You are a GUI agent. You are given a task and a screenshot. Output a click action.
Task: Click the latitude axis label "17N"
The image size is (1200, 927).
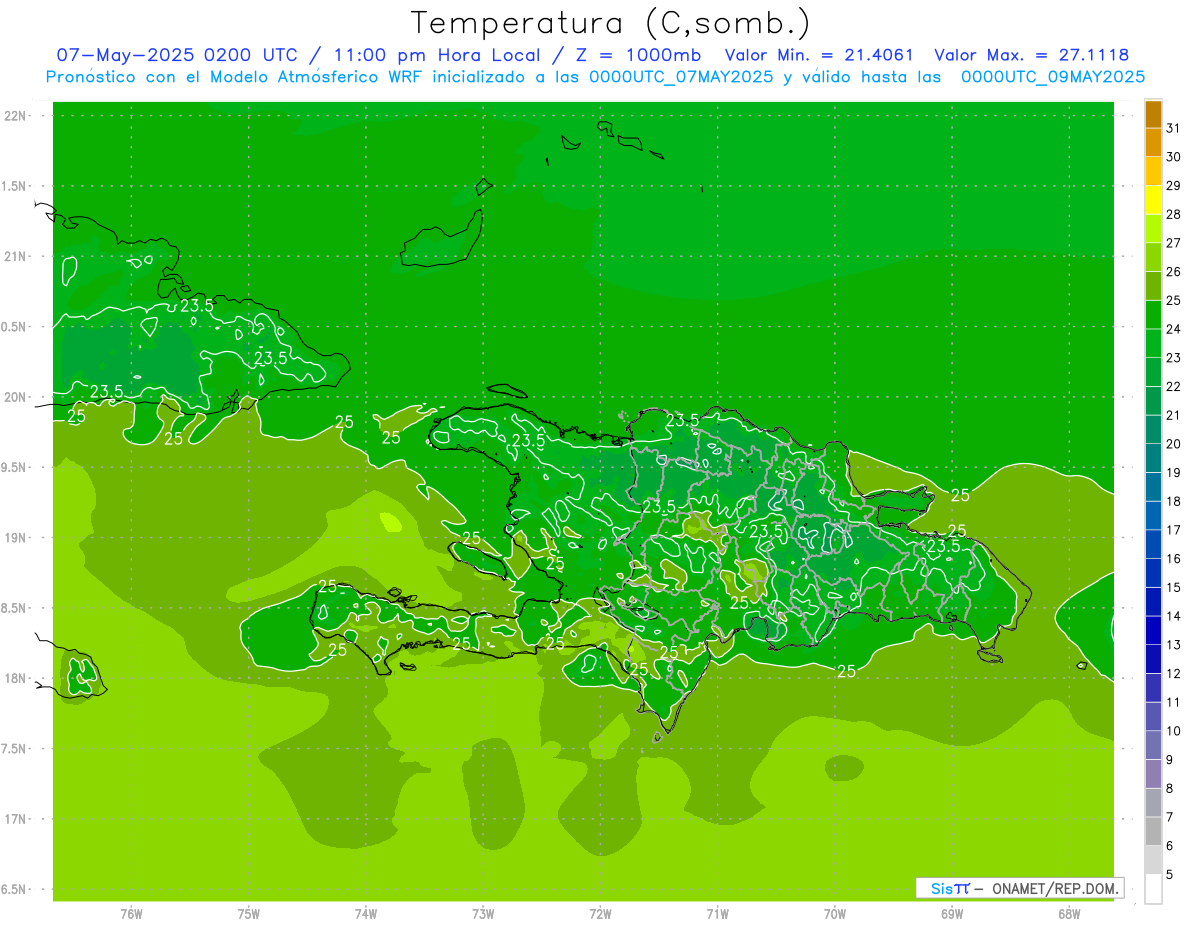click(x=16, y=819)
